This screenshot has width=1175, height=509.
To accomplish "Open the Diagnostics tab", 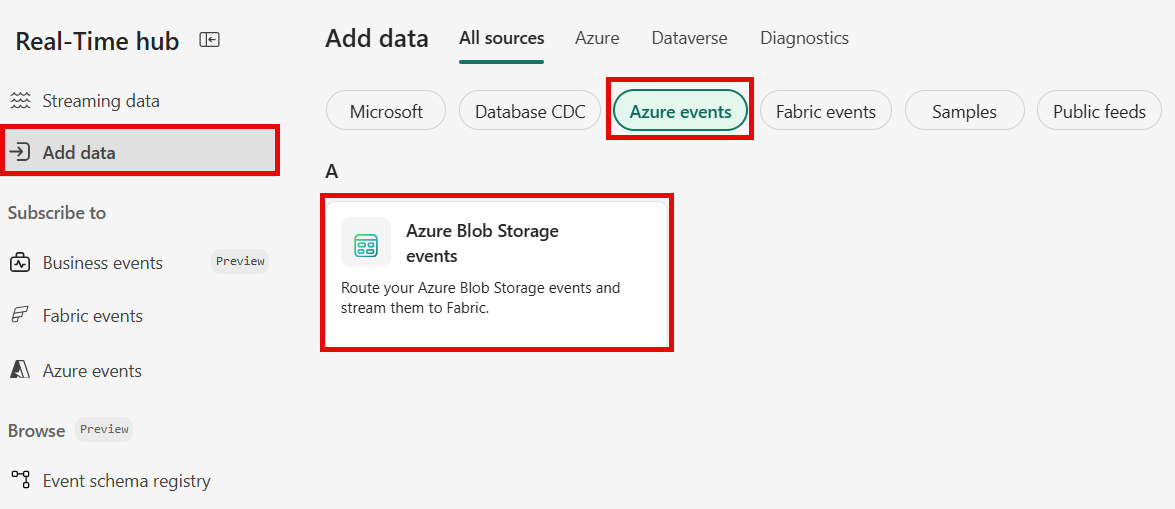I will click(804, 39).
